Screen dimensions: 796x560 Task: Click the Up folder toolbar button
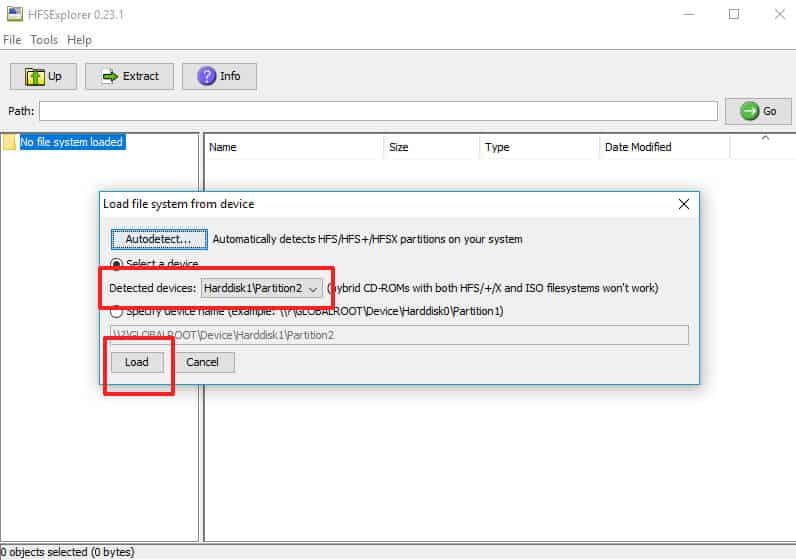point(44,77)
